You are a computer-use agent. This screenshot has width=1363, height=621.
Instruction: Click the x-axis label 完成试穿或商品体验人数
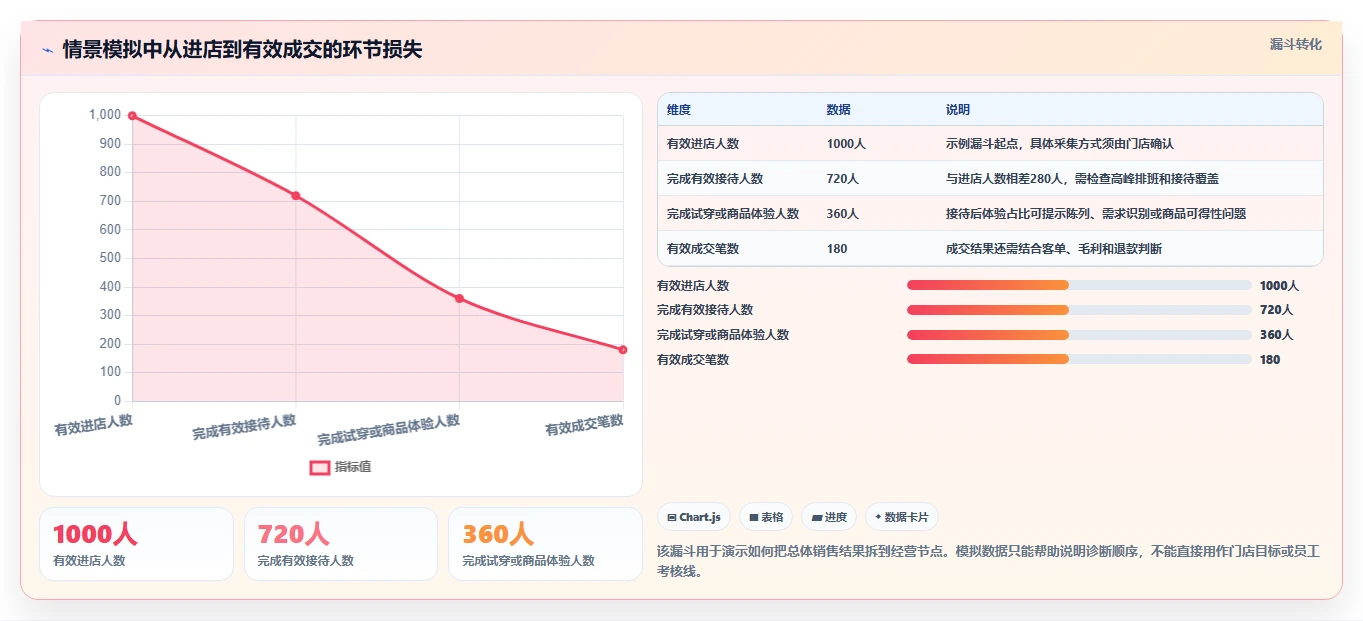tap(389, 430)
